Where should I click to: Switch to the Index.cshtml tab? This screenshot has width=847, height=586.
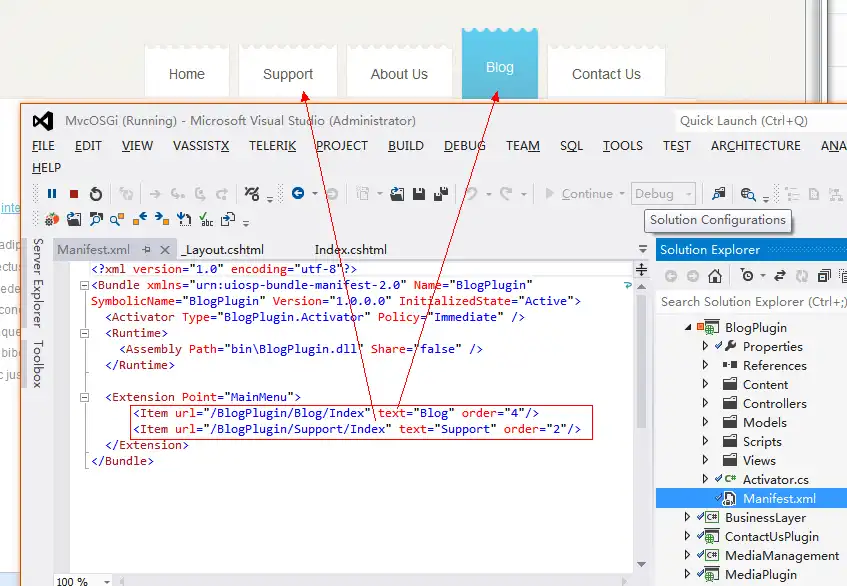[x=351, y=250]
